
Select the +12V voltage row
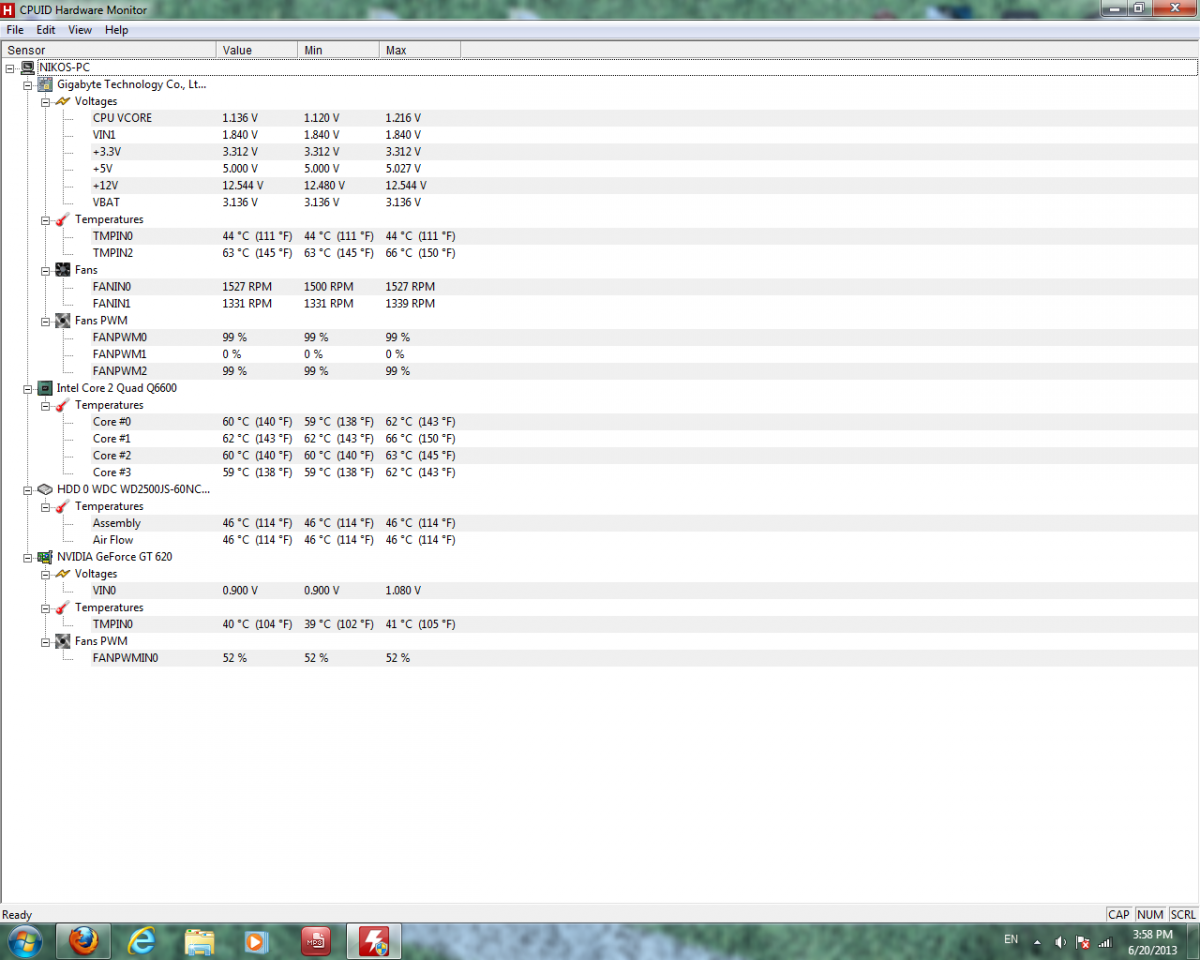click(644, 186)
